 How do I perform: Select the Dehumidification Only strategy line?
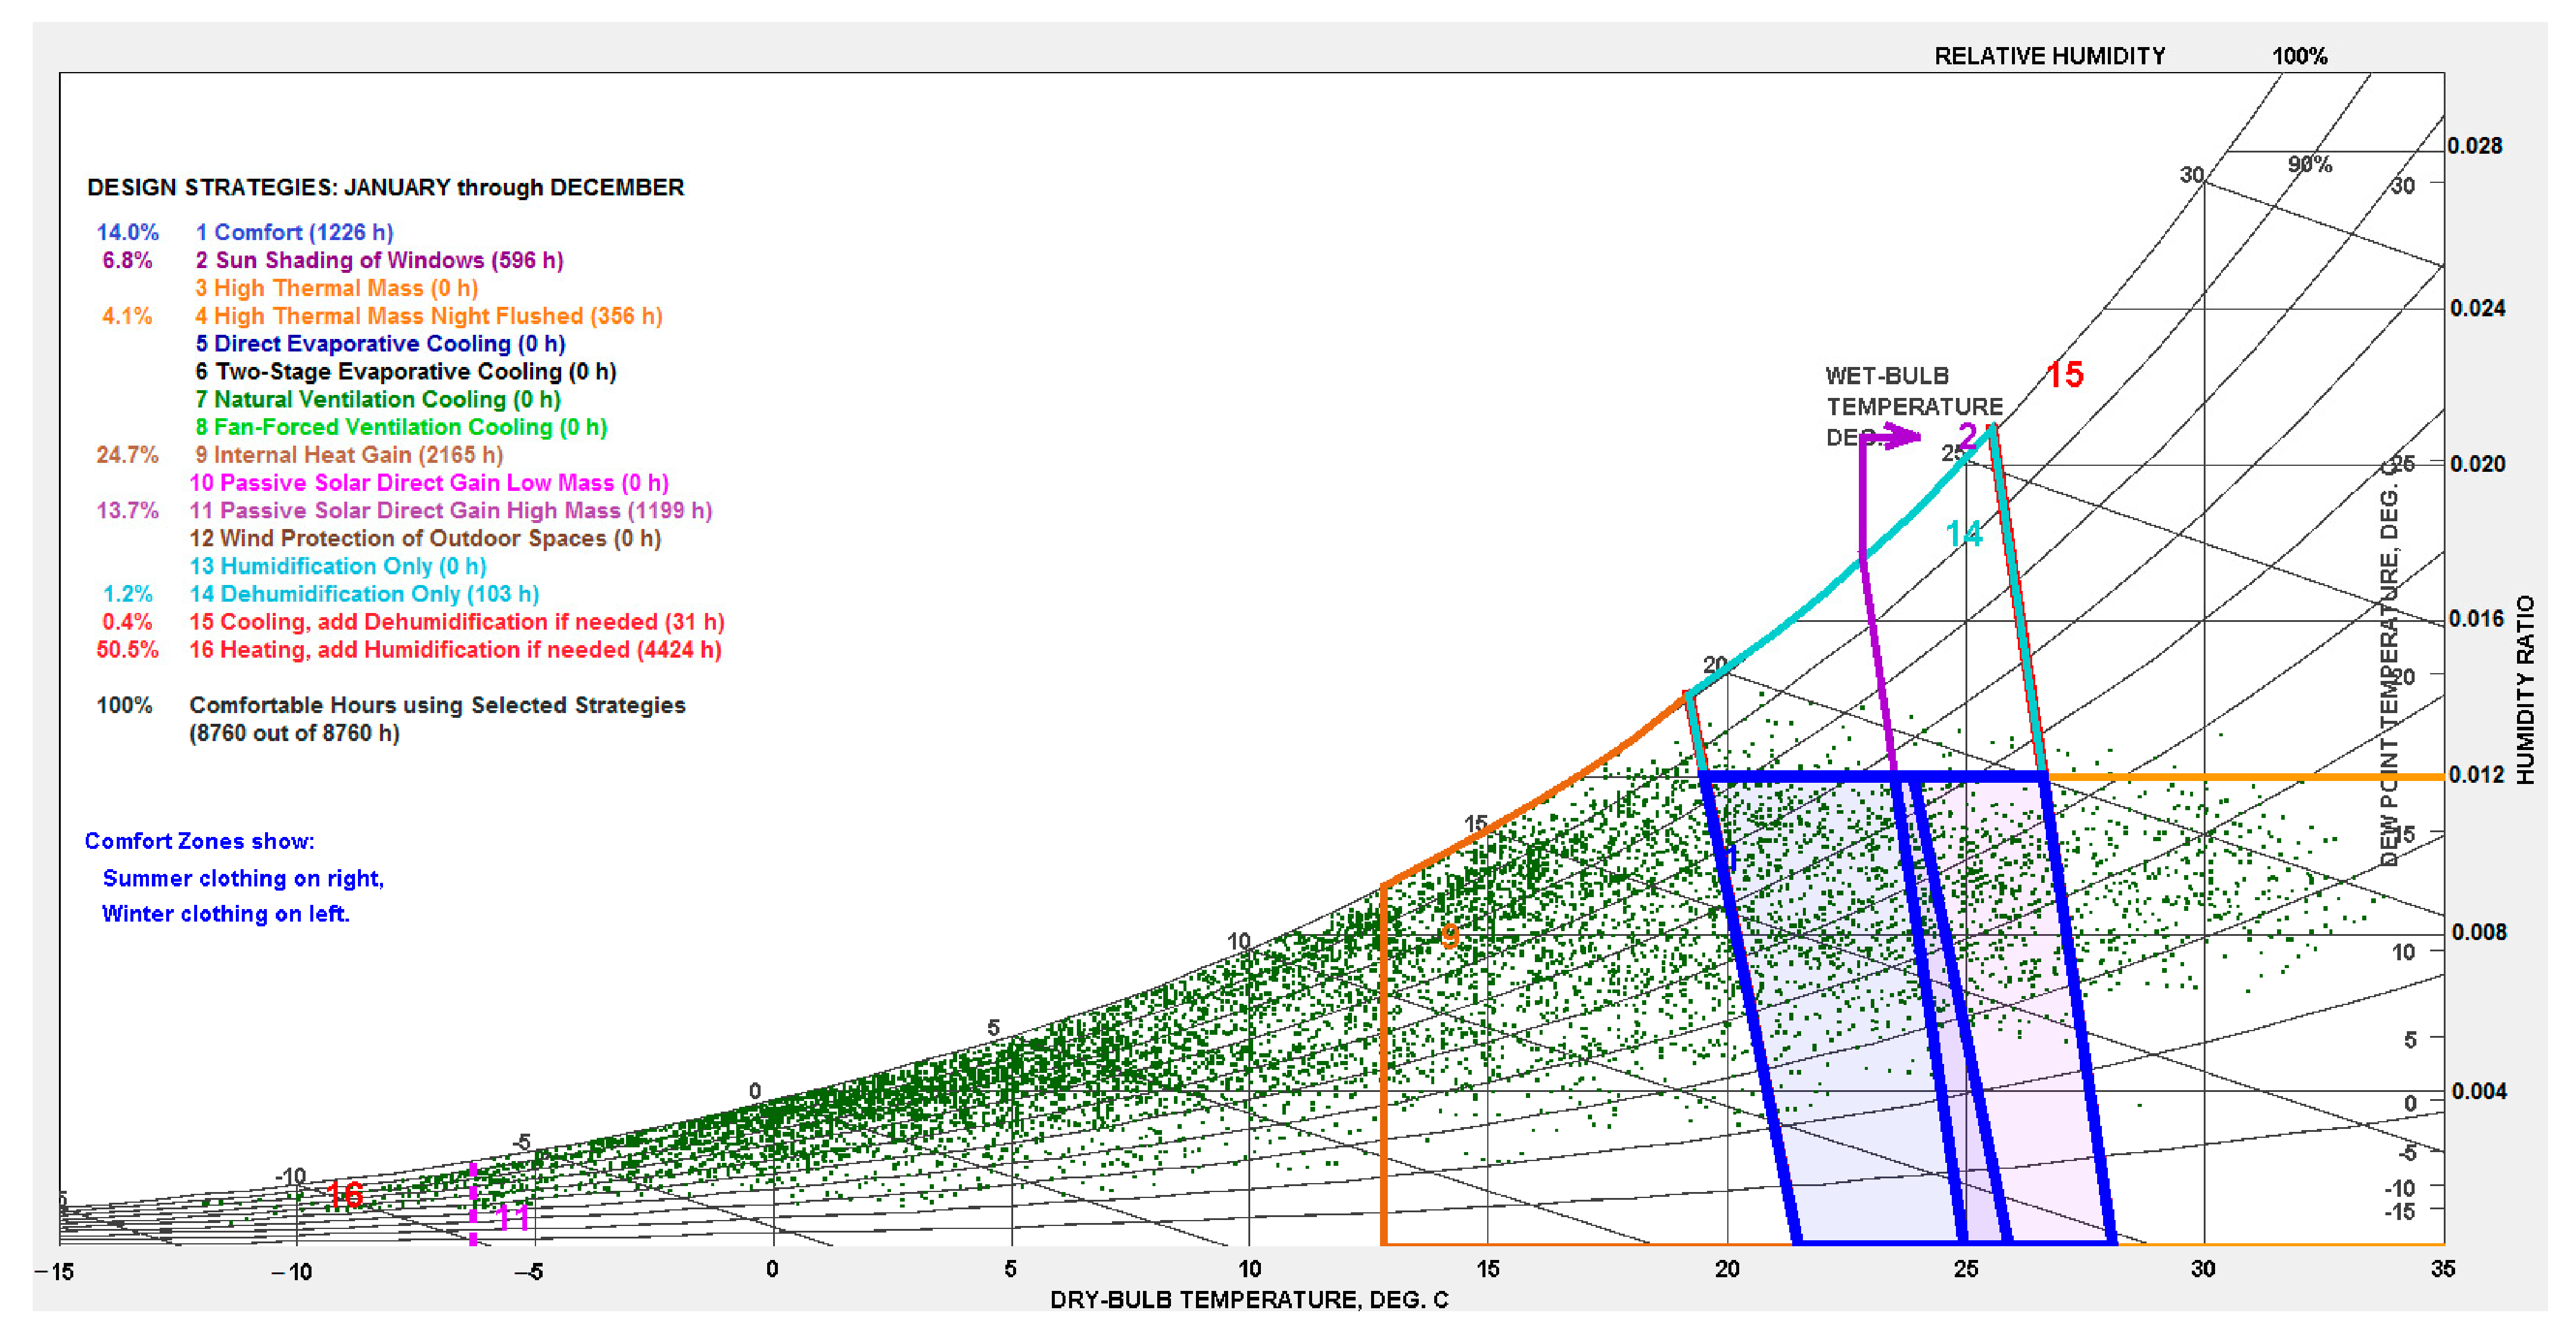pyautogui.click(x=365, y=594)
